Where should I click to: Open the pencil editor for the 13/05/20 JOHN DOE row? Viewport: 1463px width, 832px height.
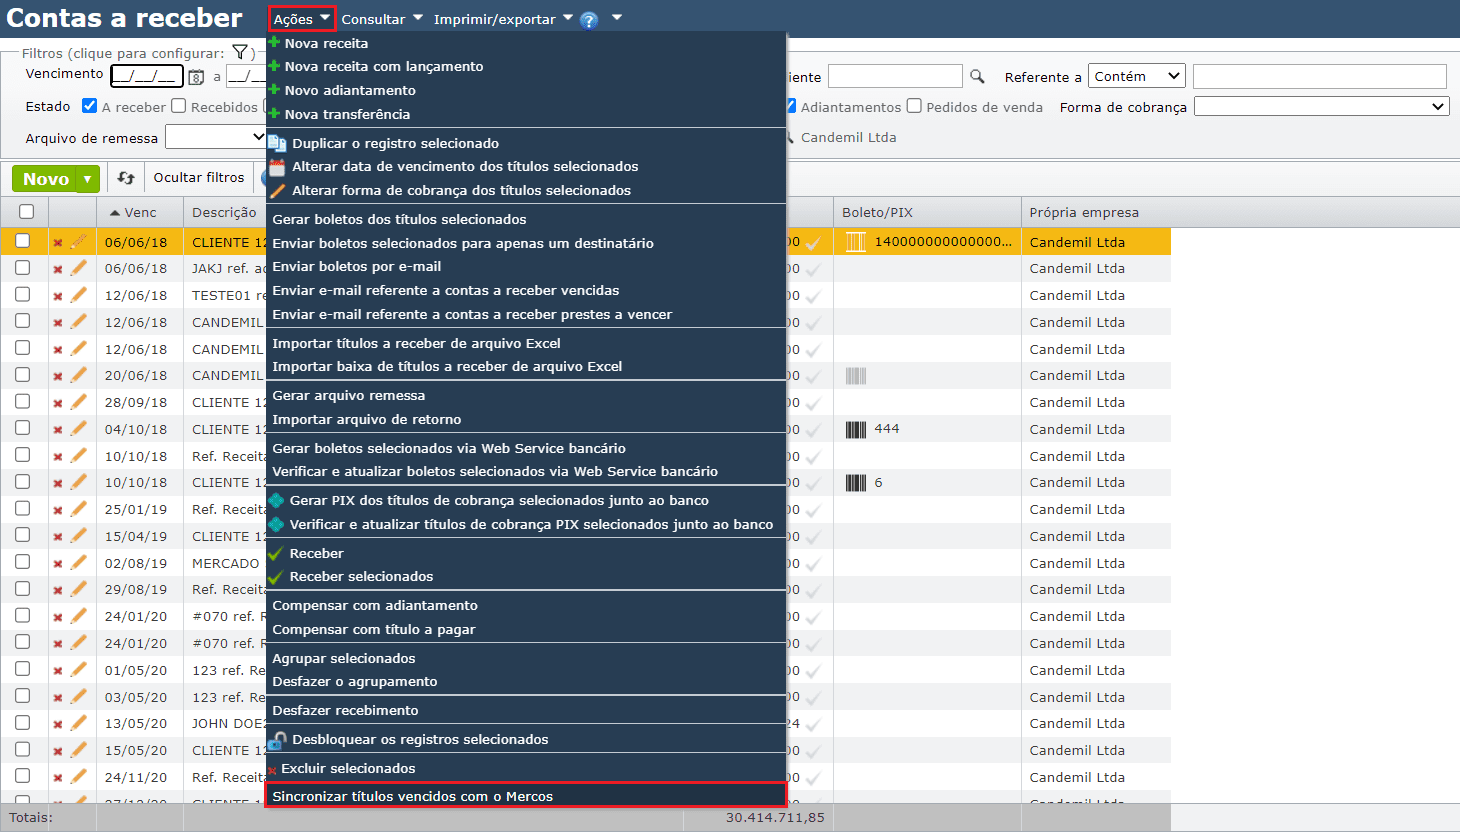[79, 723]
